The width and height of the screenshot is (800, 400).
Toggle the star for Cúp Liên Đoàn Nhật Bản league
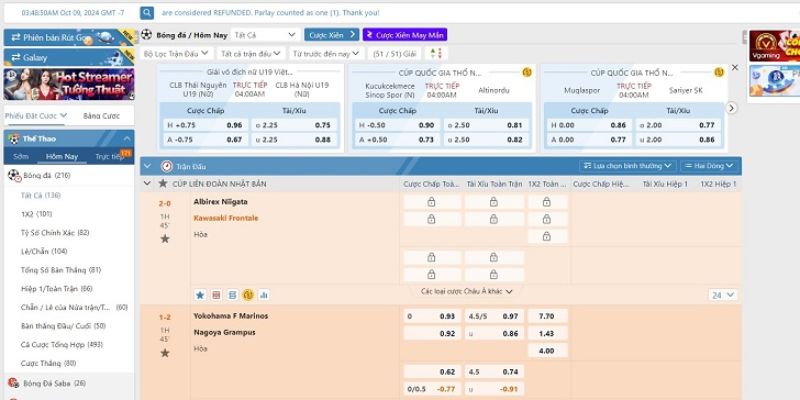coord(164,185)
